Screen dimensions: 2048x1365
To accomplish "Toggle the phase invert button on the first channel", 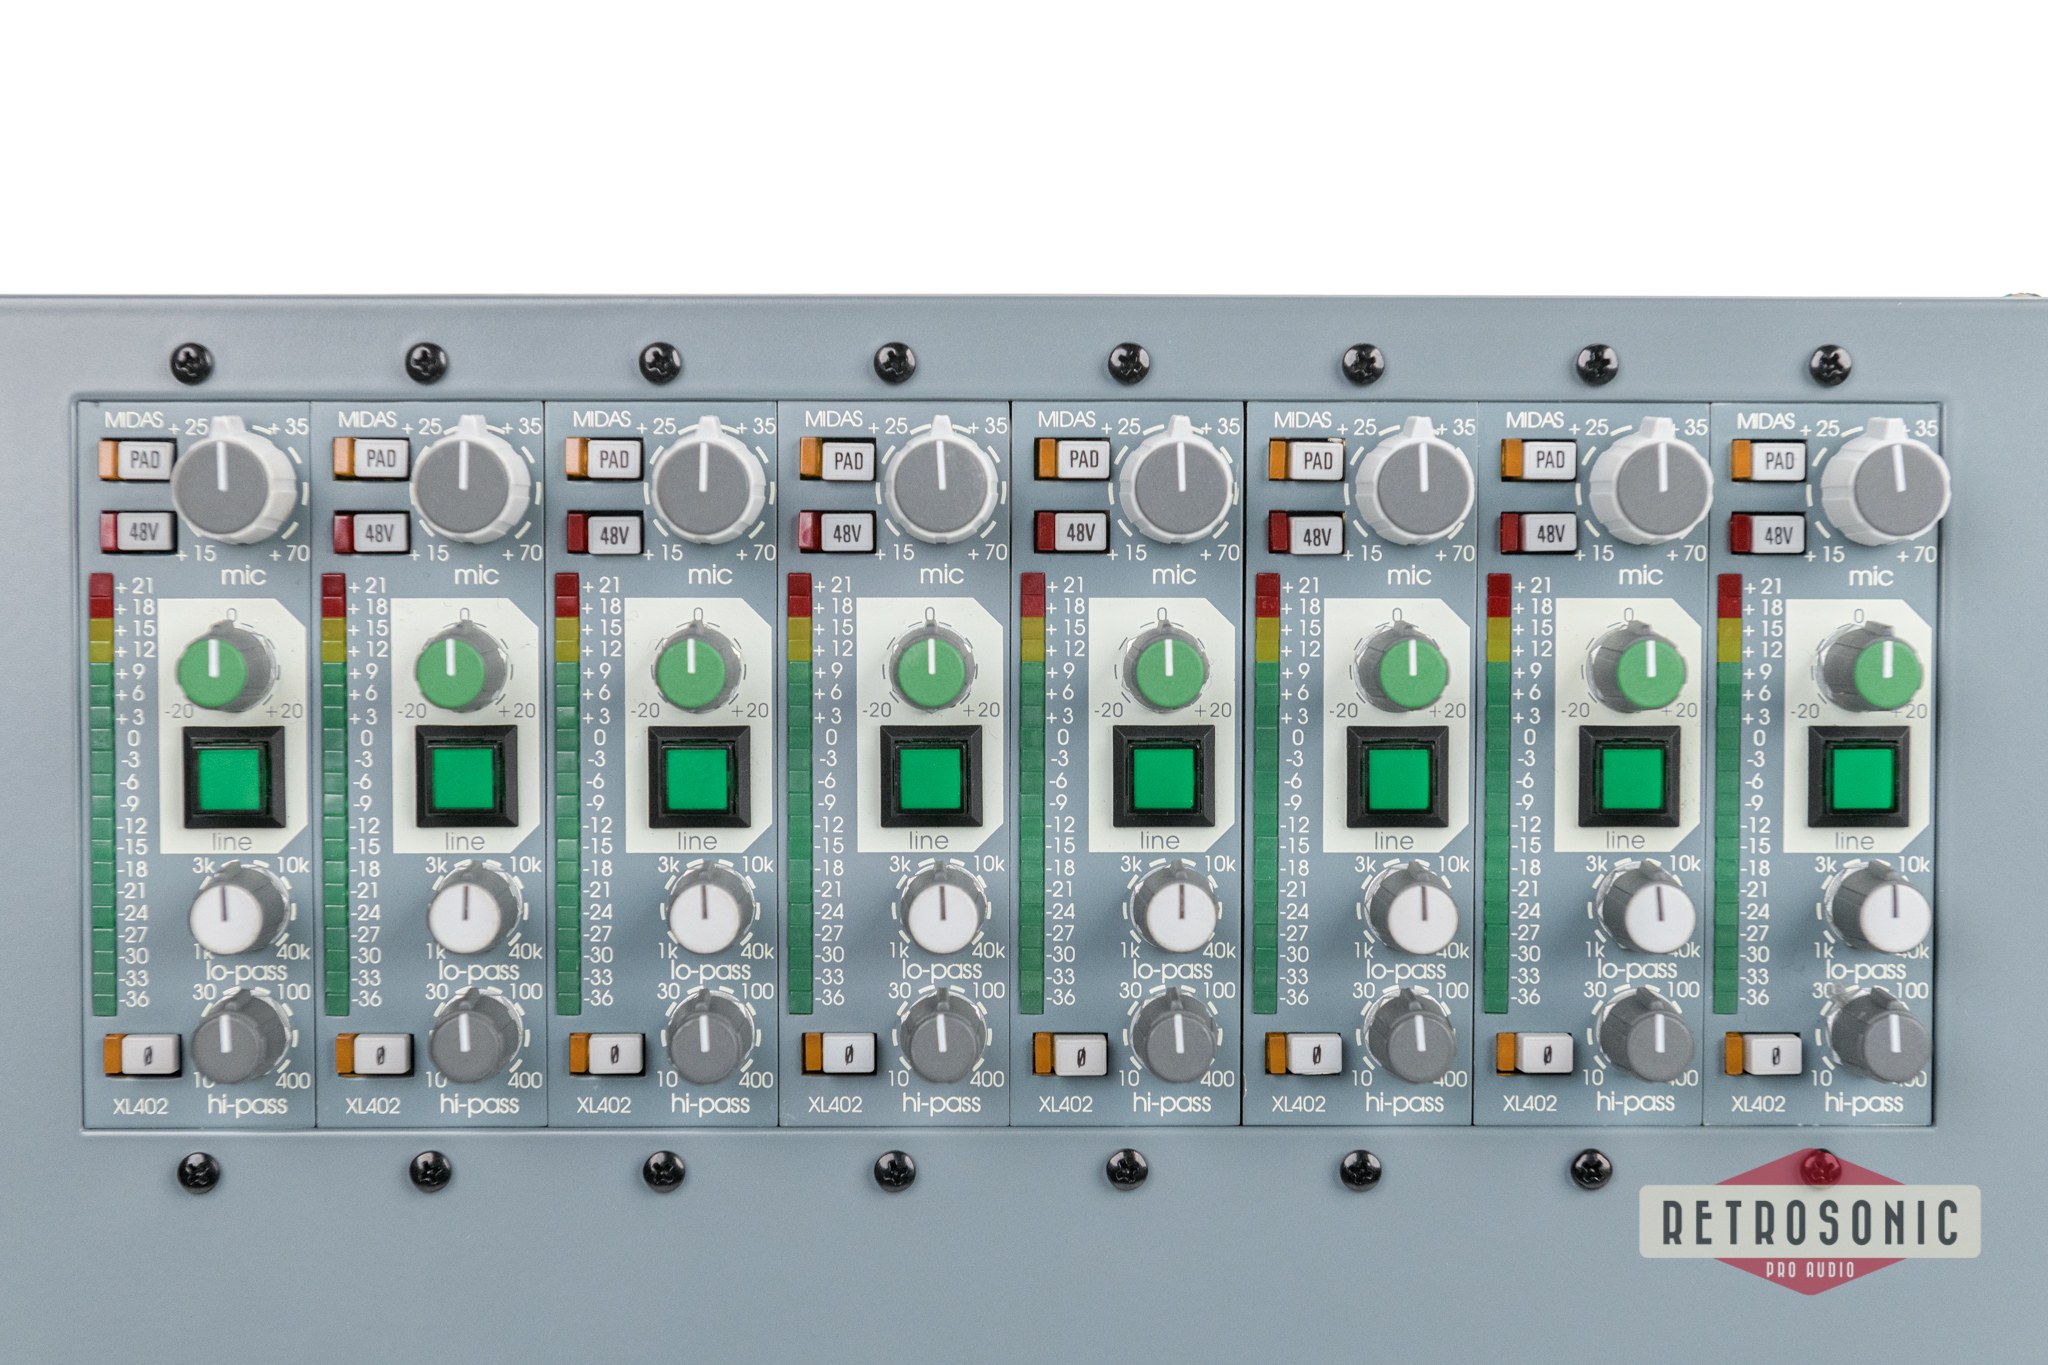I will pos(142,1053).
